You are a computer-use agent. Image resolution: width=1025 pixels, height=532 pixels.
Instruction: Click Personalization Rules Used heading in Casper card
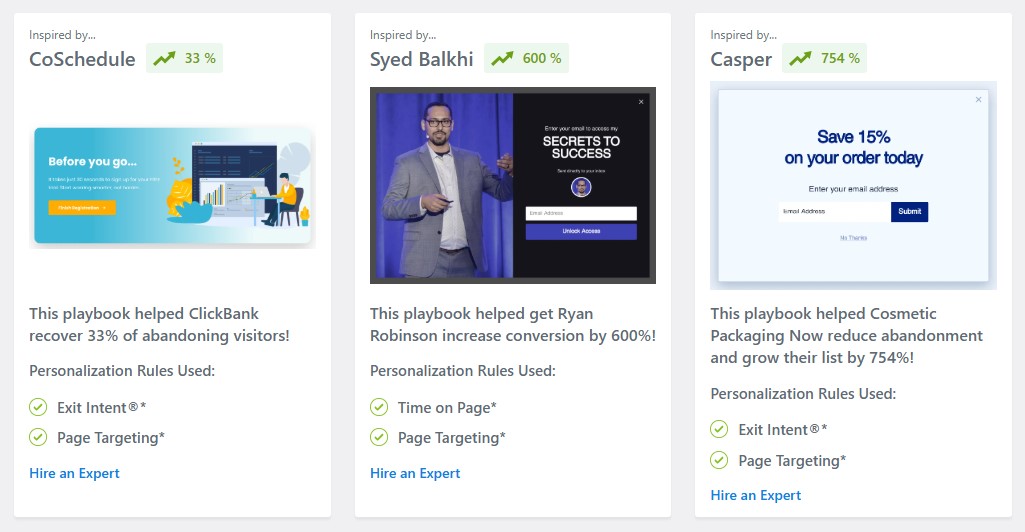pyautogui.click(x=803, y=393)
